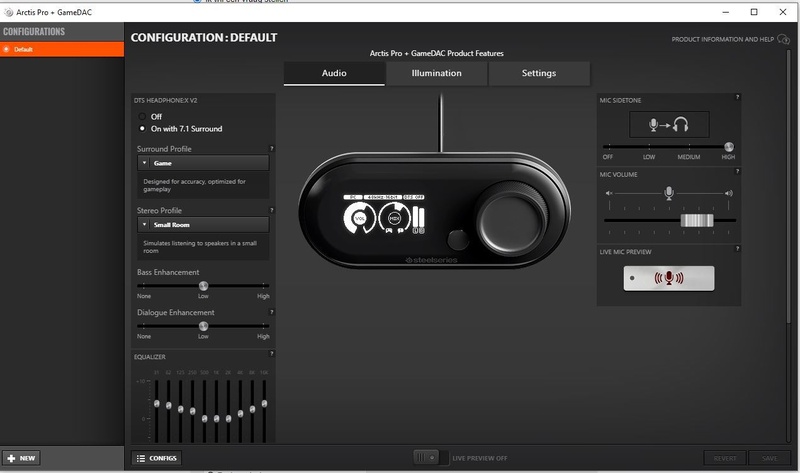Click the small round button on the GameDAC
Viewport: 800px width, 473px height.
click(458, 240)
